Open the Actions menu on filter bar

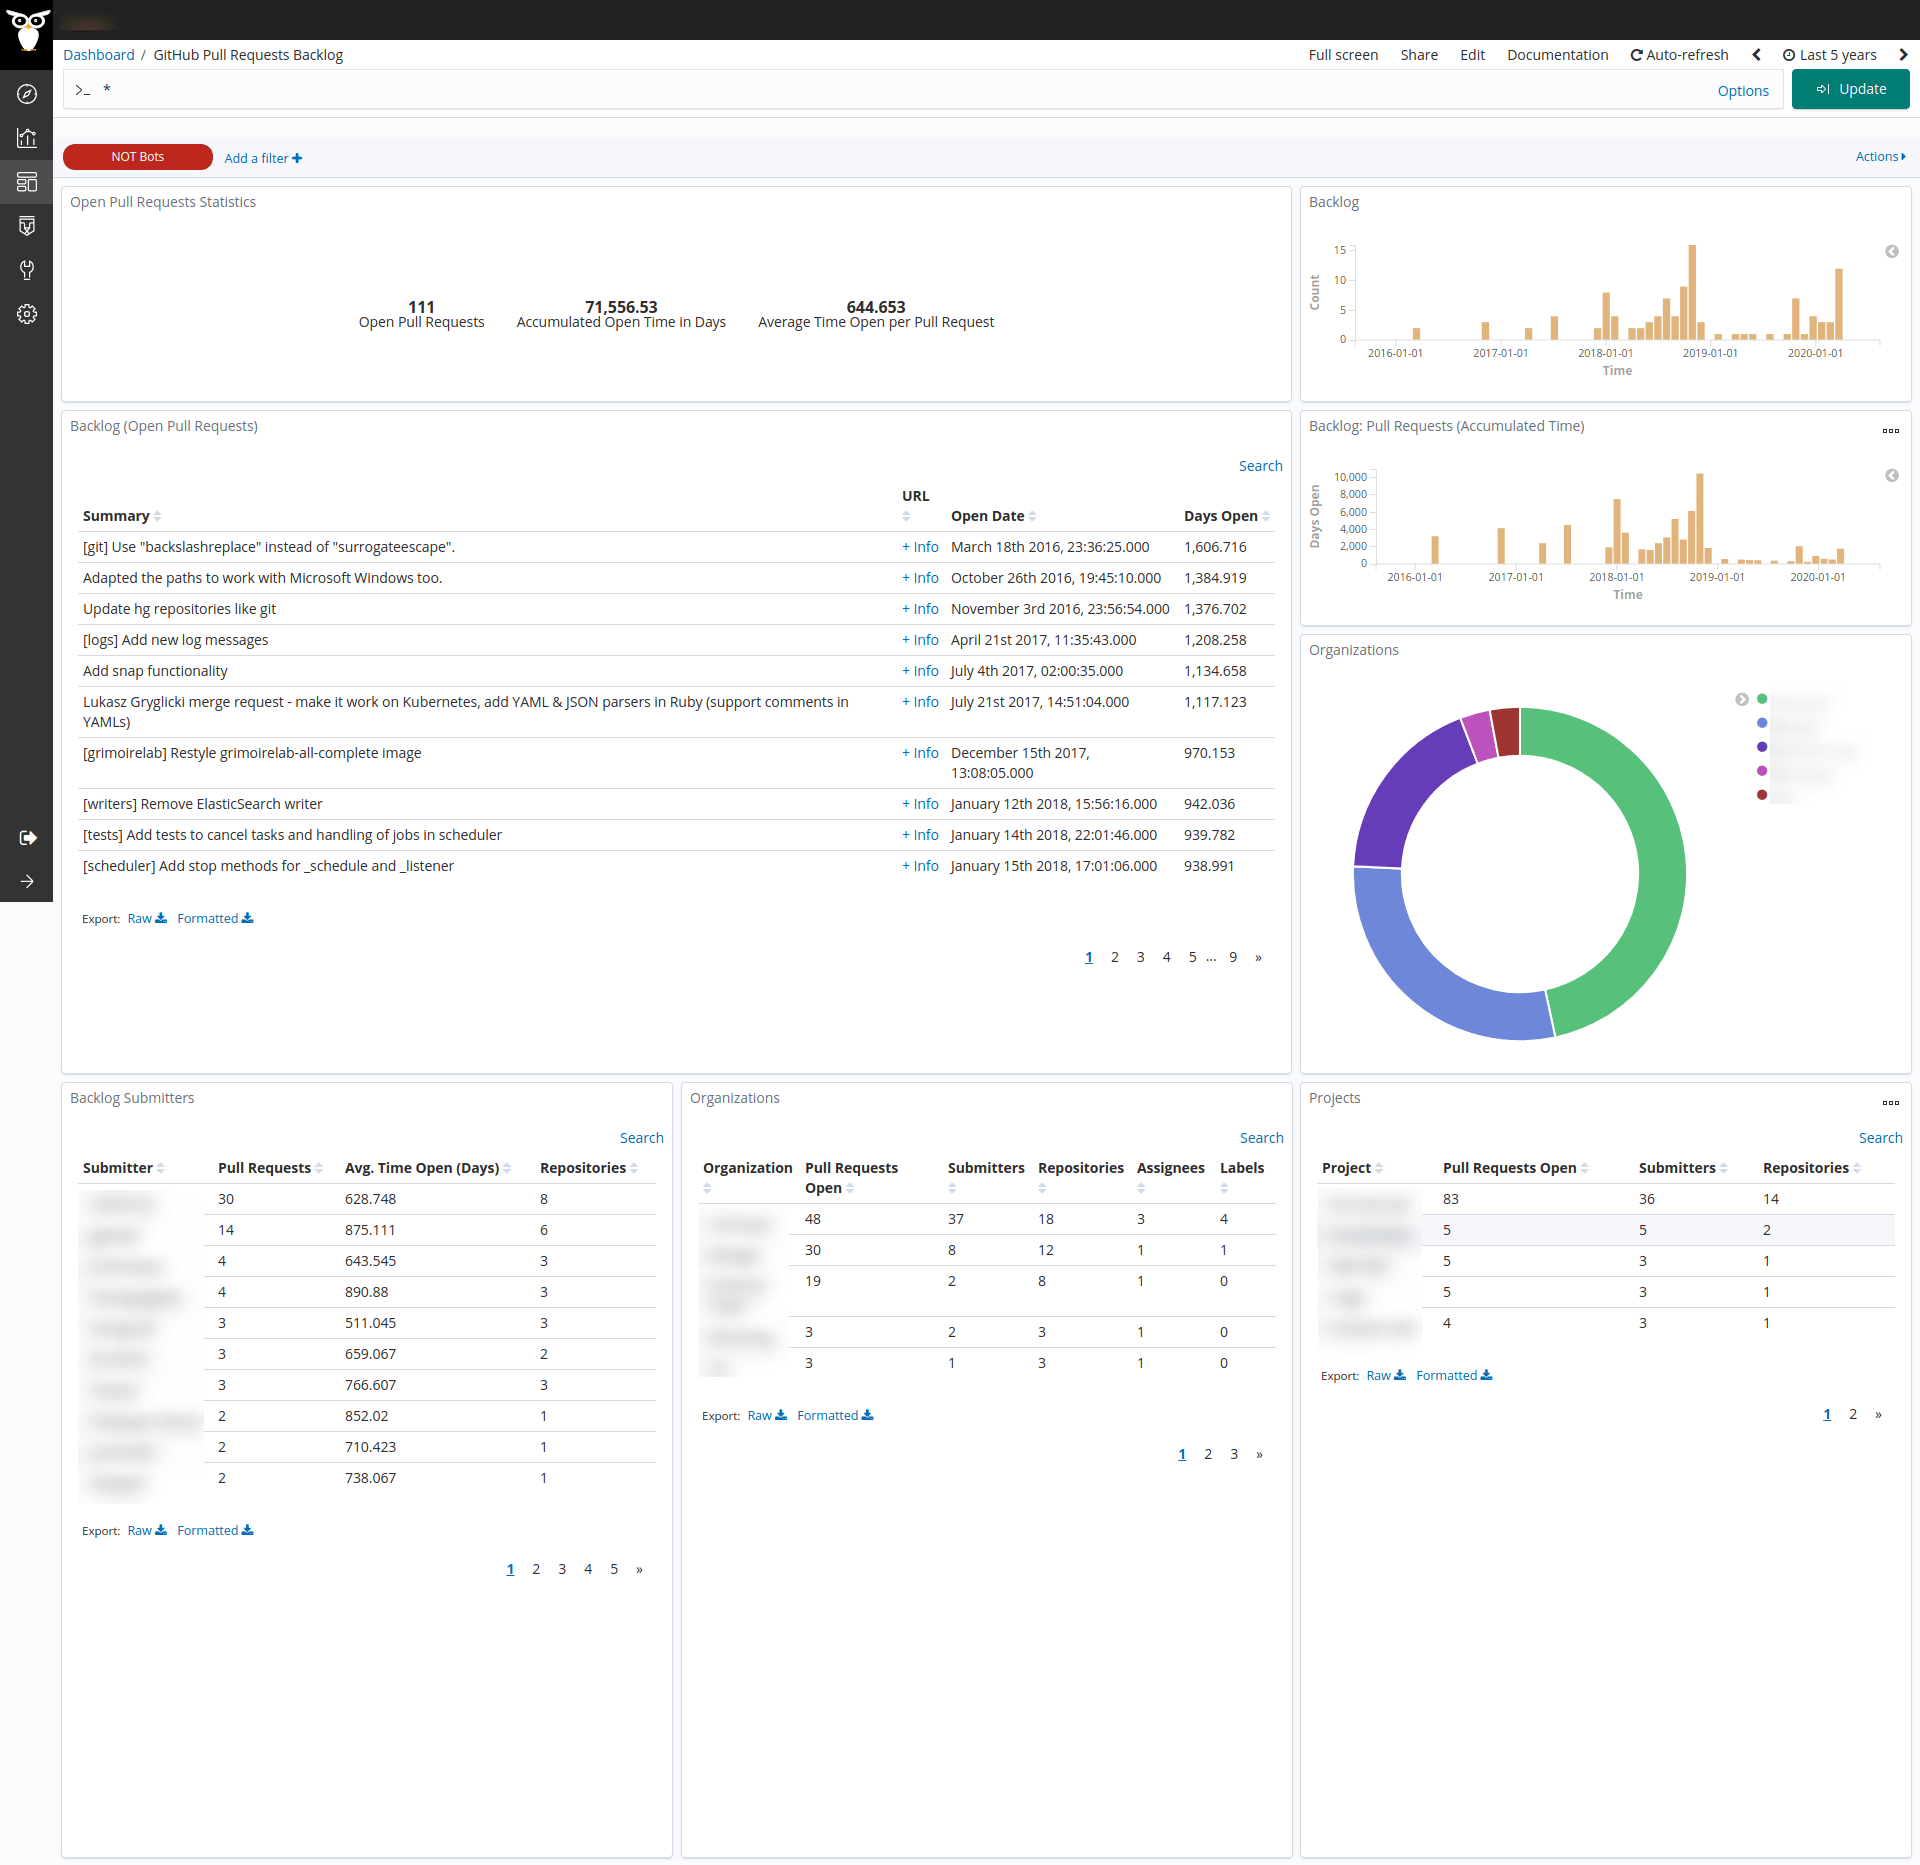pyautogui.click(x=1877, y=157)
